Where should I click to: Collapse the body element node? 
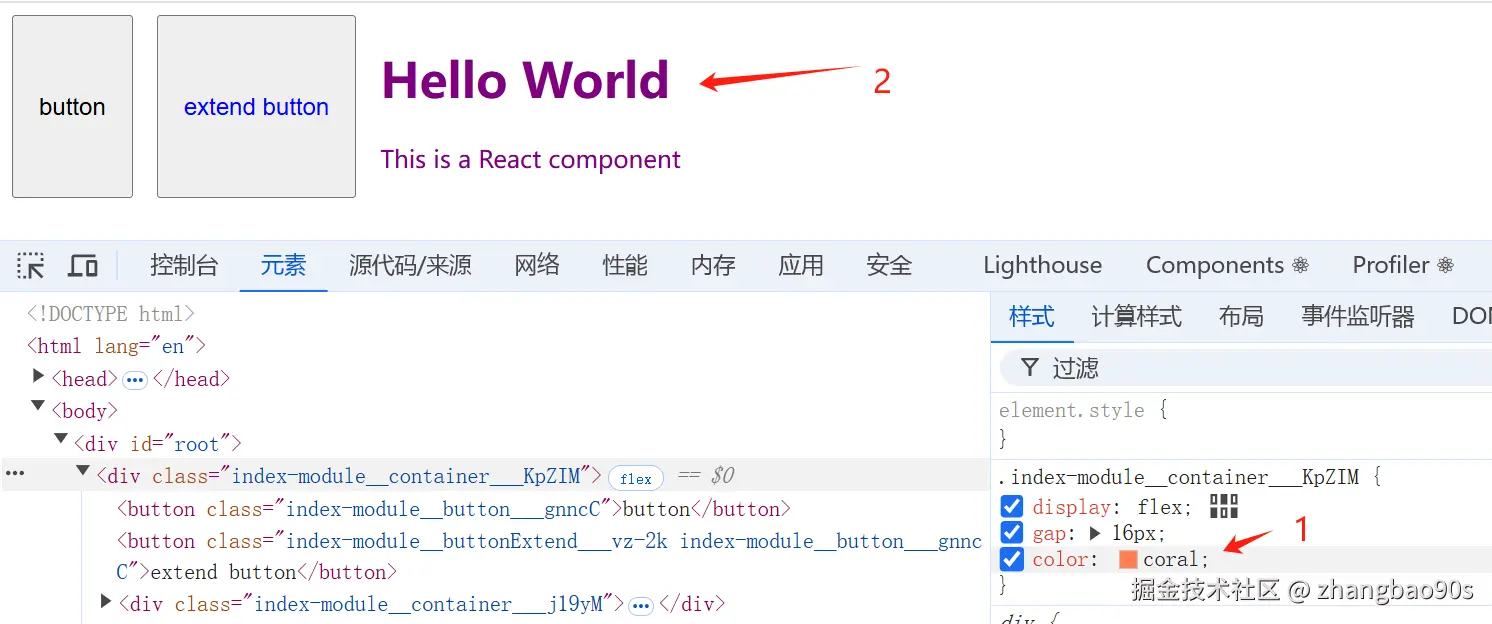[x=38, y=406]
